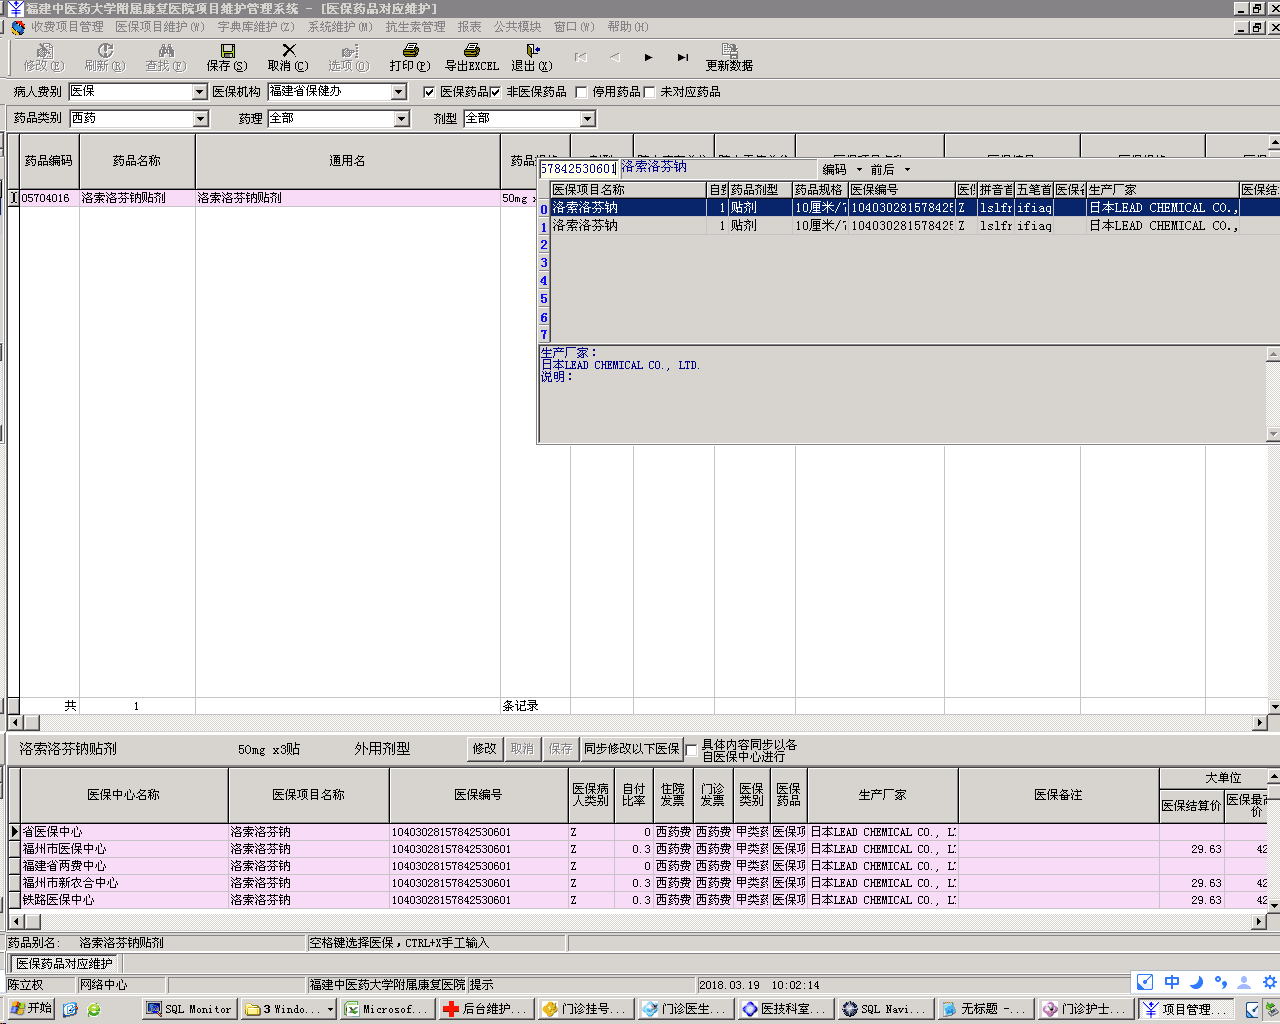This screenshot has height=1024, width=1280.
Task: Click the insurance grid horizontal scroll-left arrow
Action: click(15, 921)
